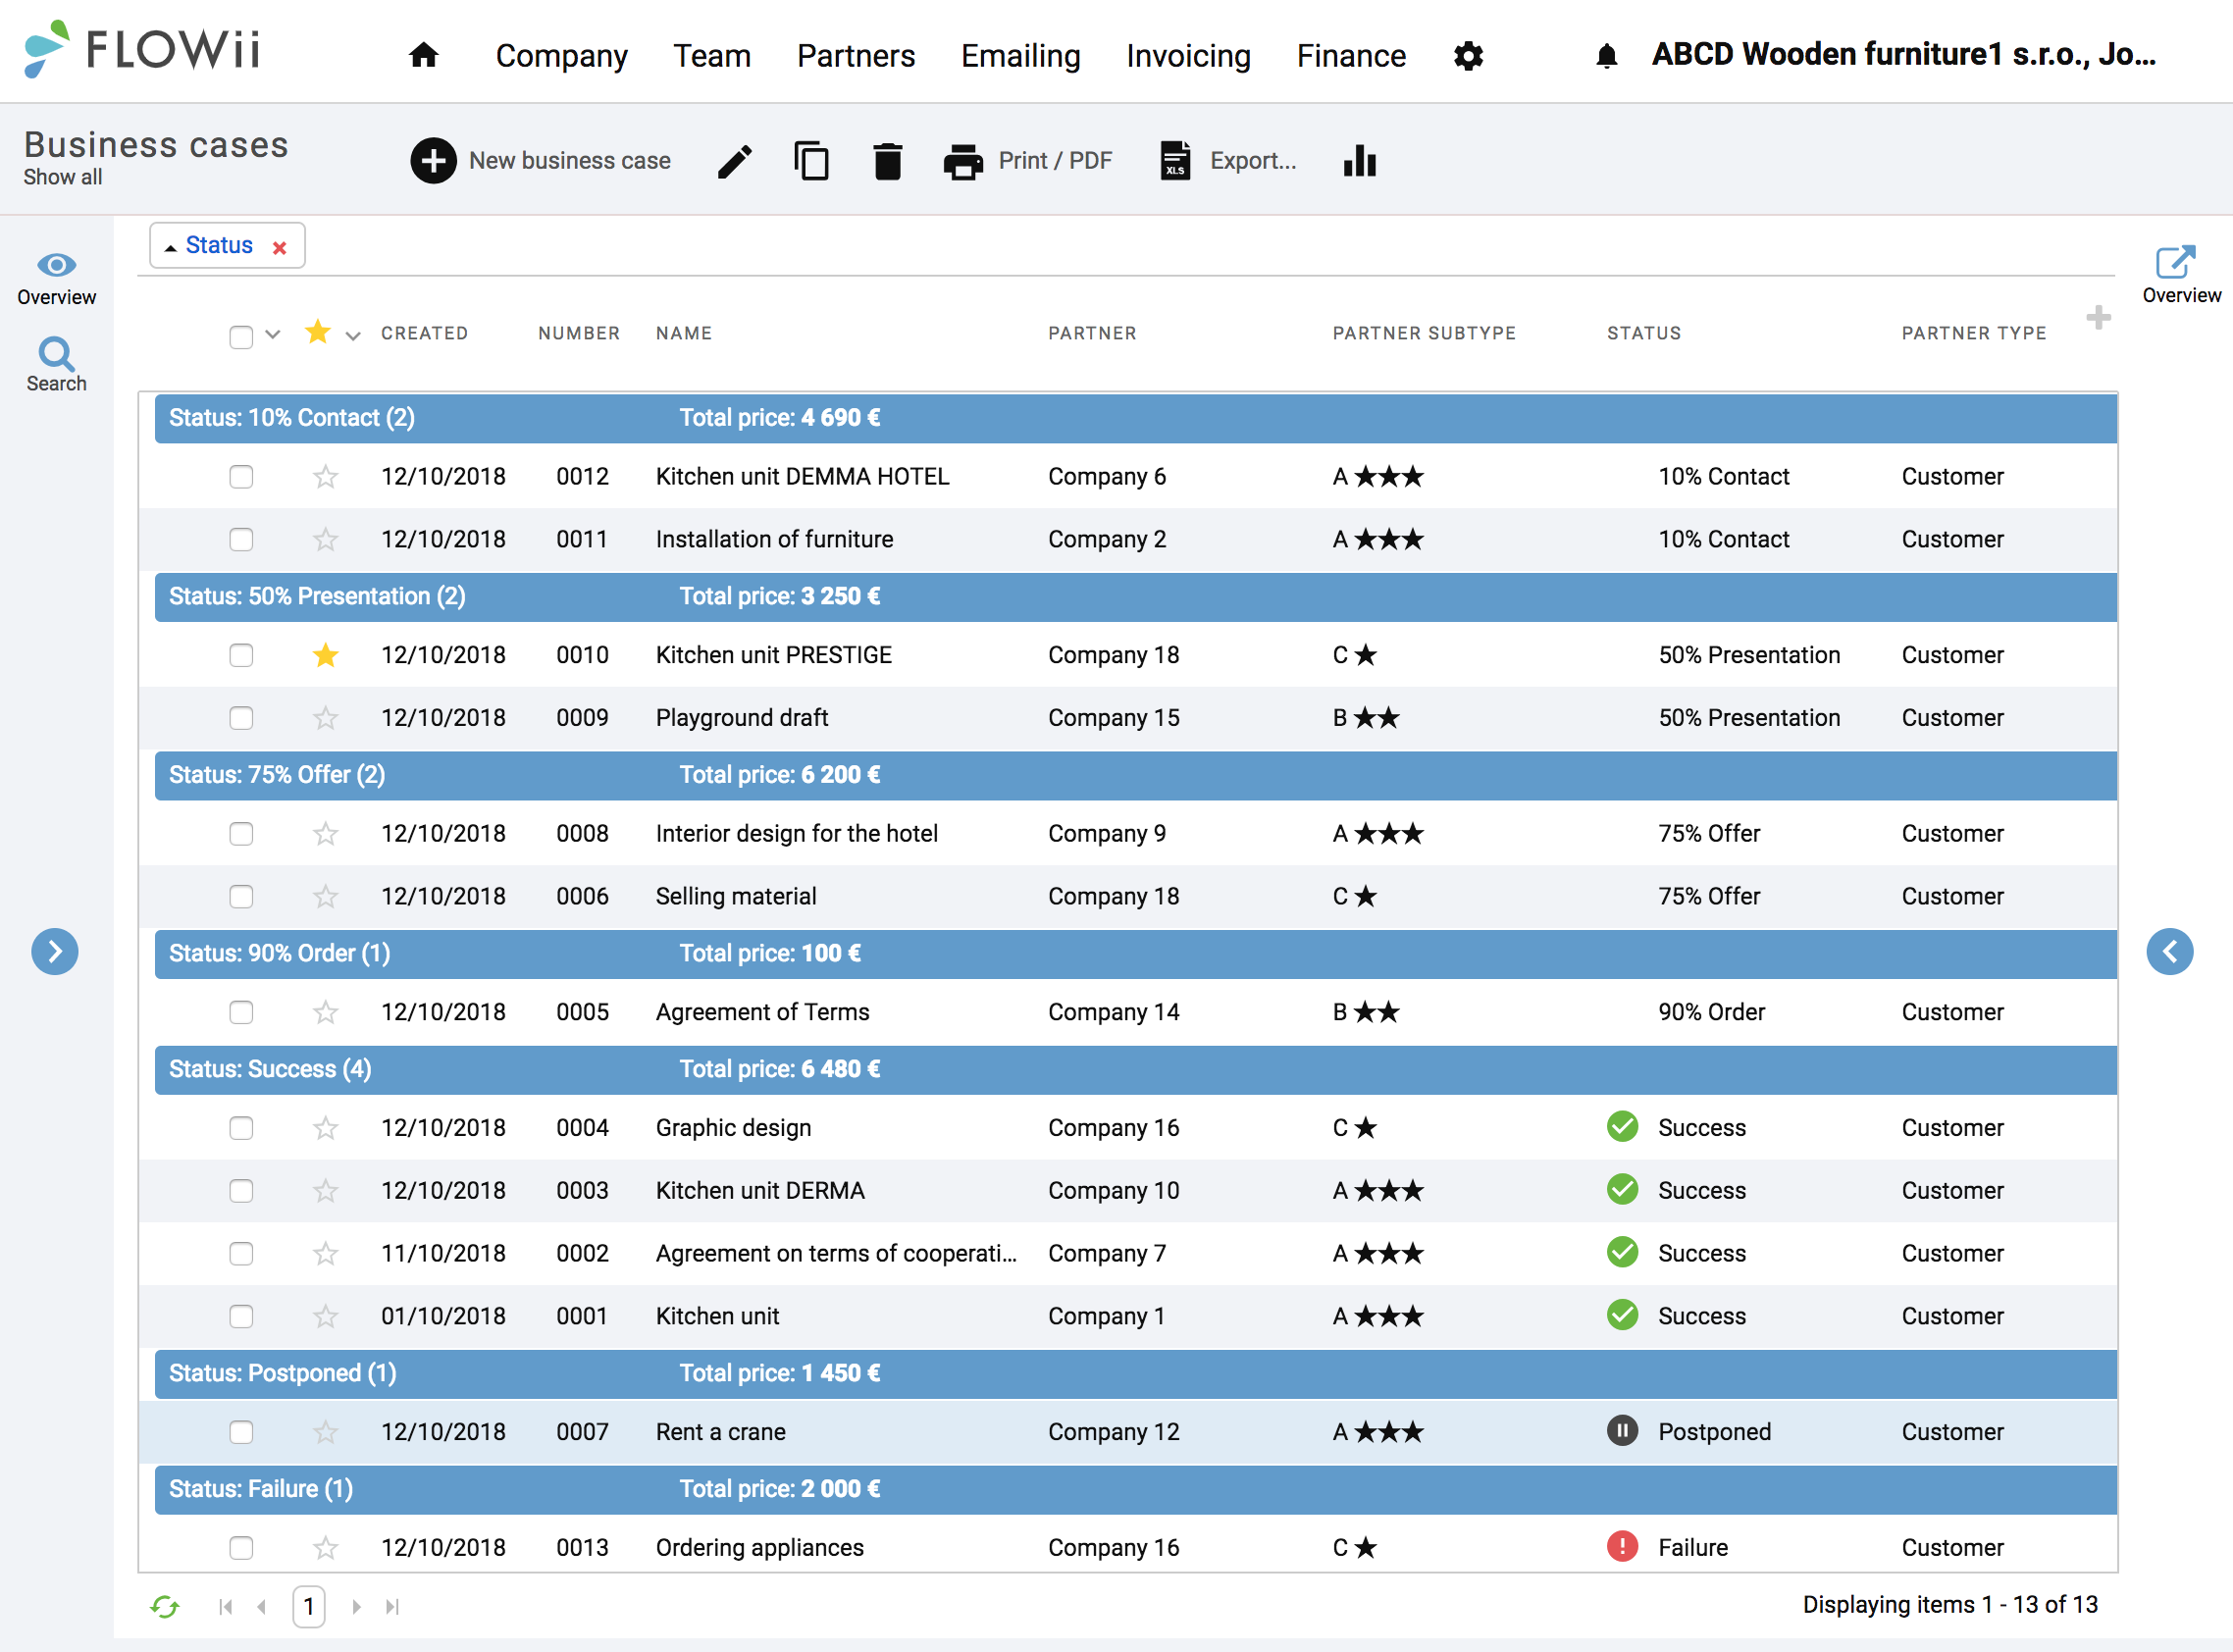Open the Invoicing menu
2233x1652 pixels.
[x=1188, y=56]
